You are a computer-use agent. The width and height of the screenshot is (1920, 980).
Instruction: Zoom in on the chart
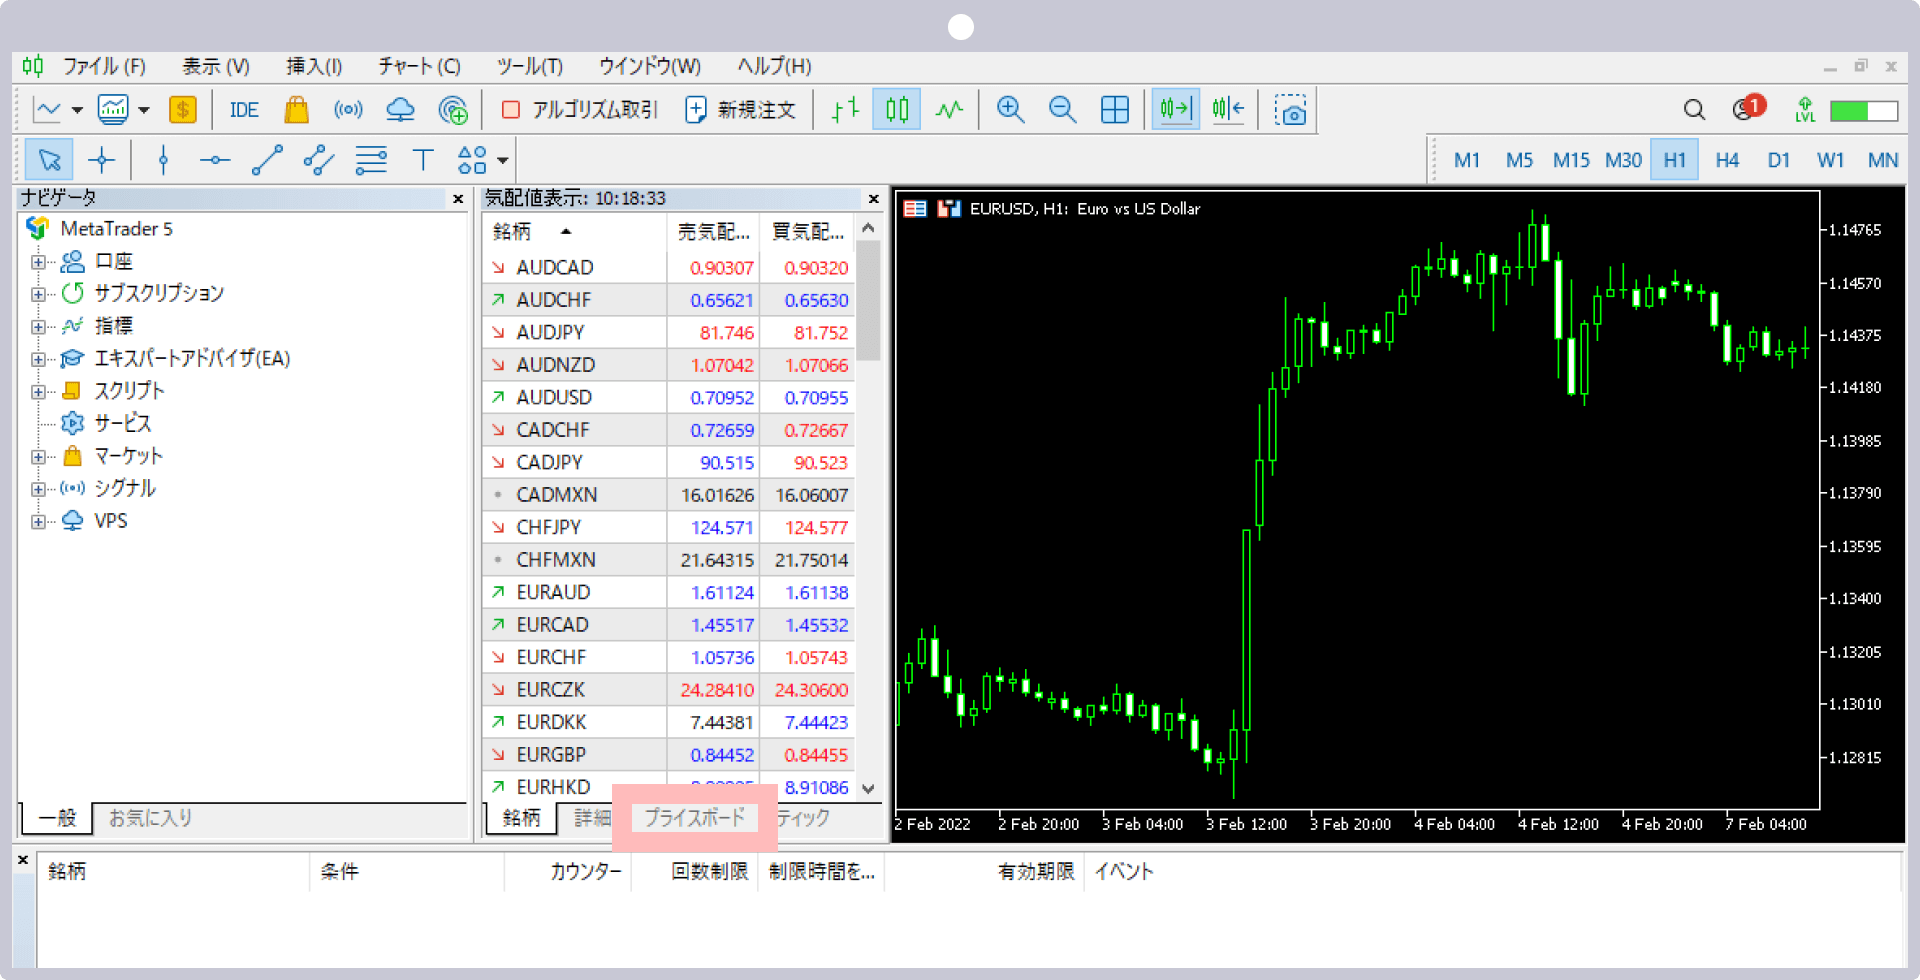click(1011, 110)
